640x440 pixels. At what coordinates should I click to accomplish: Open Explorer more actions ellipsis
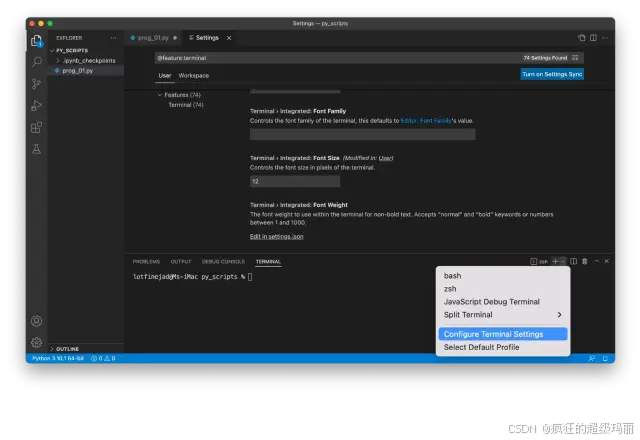113,38
